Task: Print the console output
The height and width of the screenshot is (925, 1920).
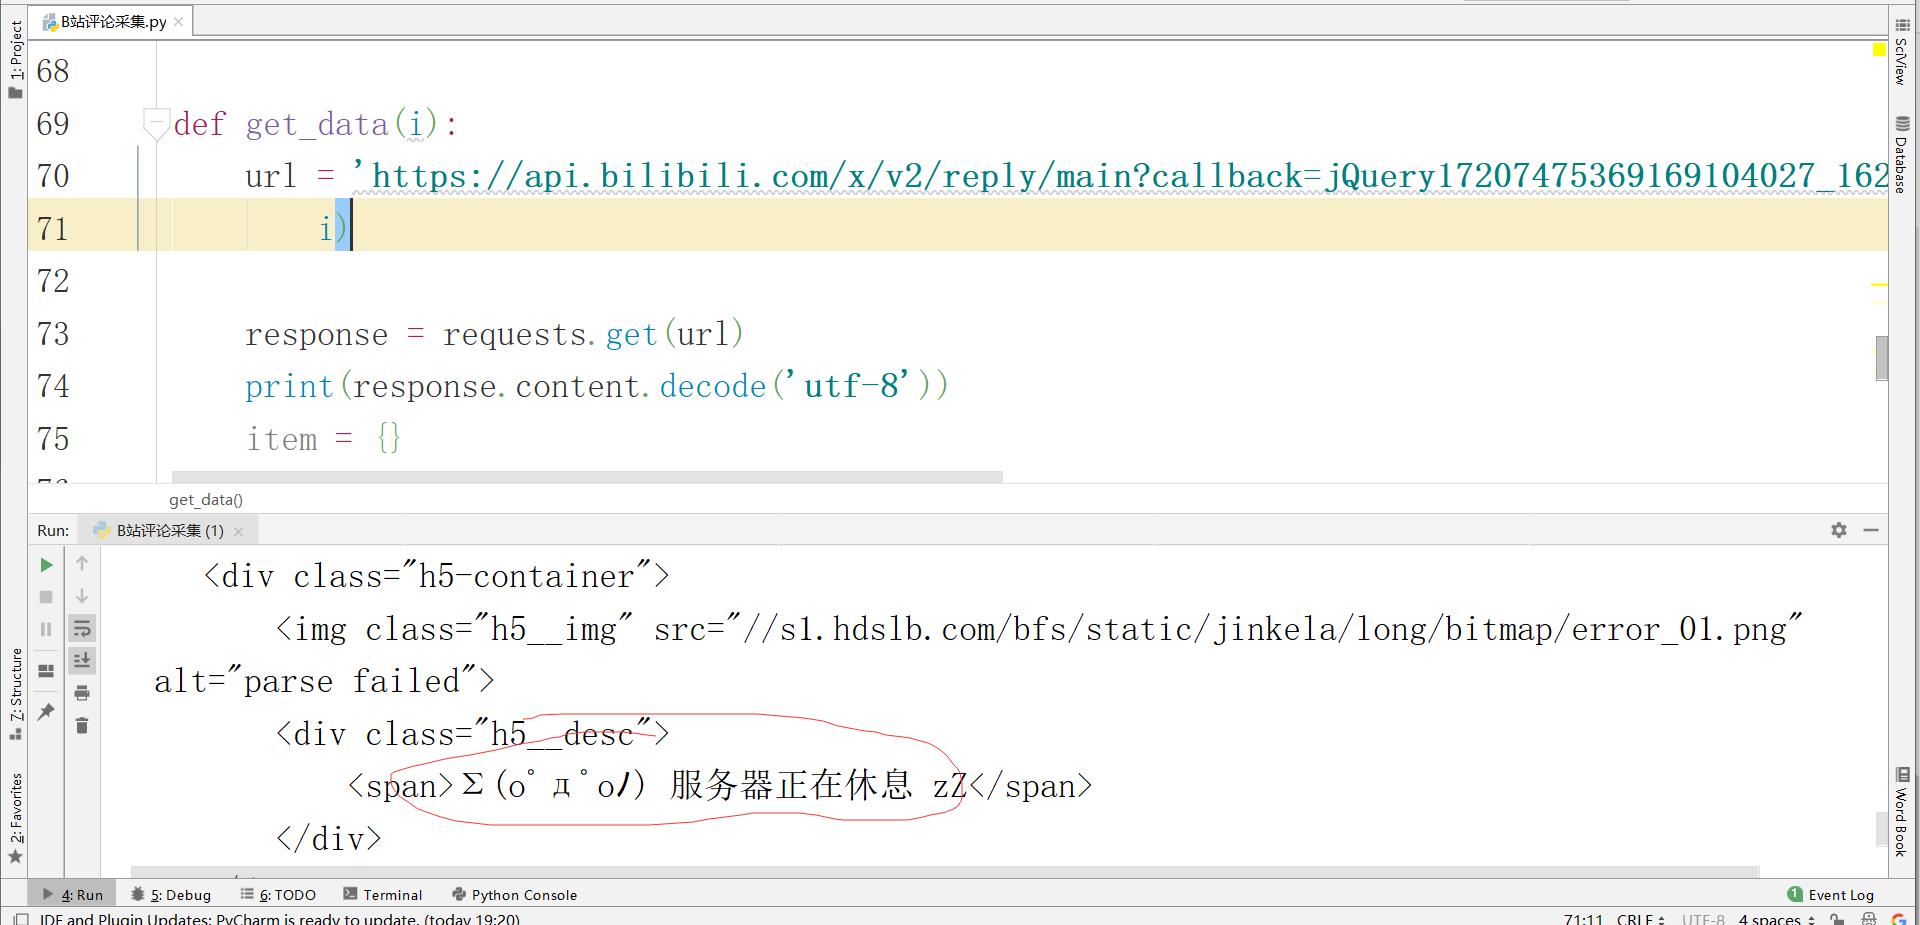Action: pyautogui.click(x=82, y=693)
